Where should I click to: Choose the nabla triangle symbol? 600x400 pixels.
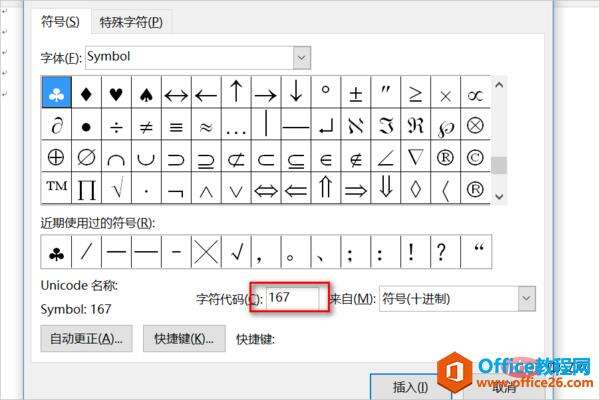(416, 157)
